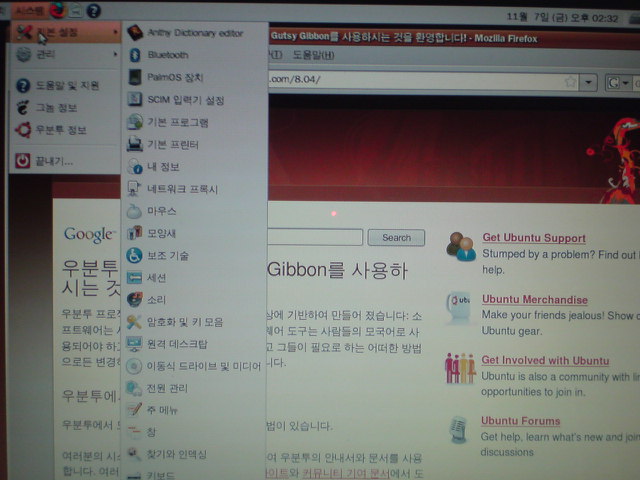
Task: Open the Bluetooth icon in preferences menu
Action: click(x=135, y=55)
